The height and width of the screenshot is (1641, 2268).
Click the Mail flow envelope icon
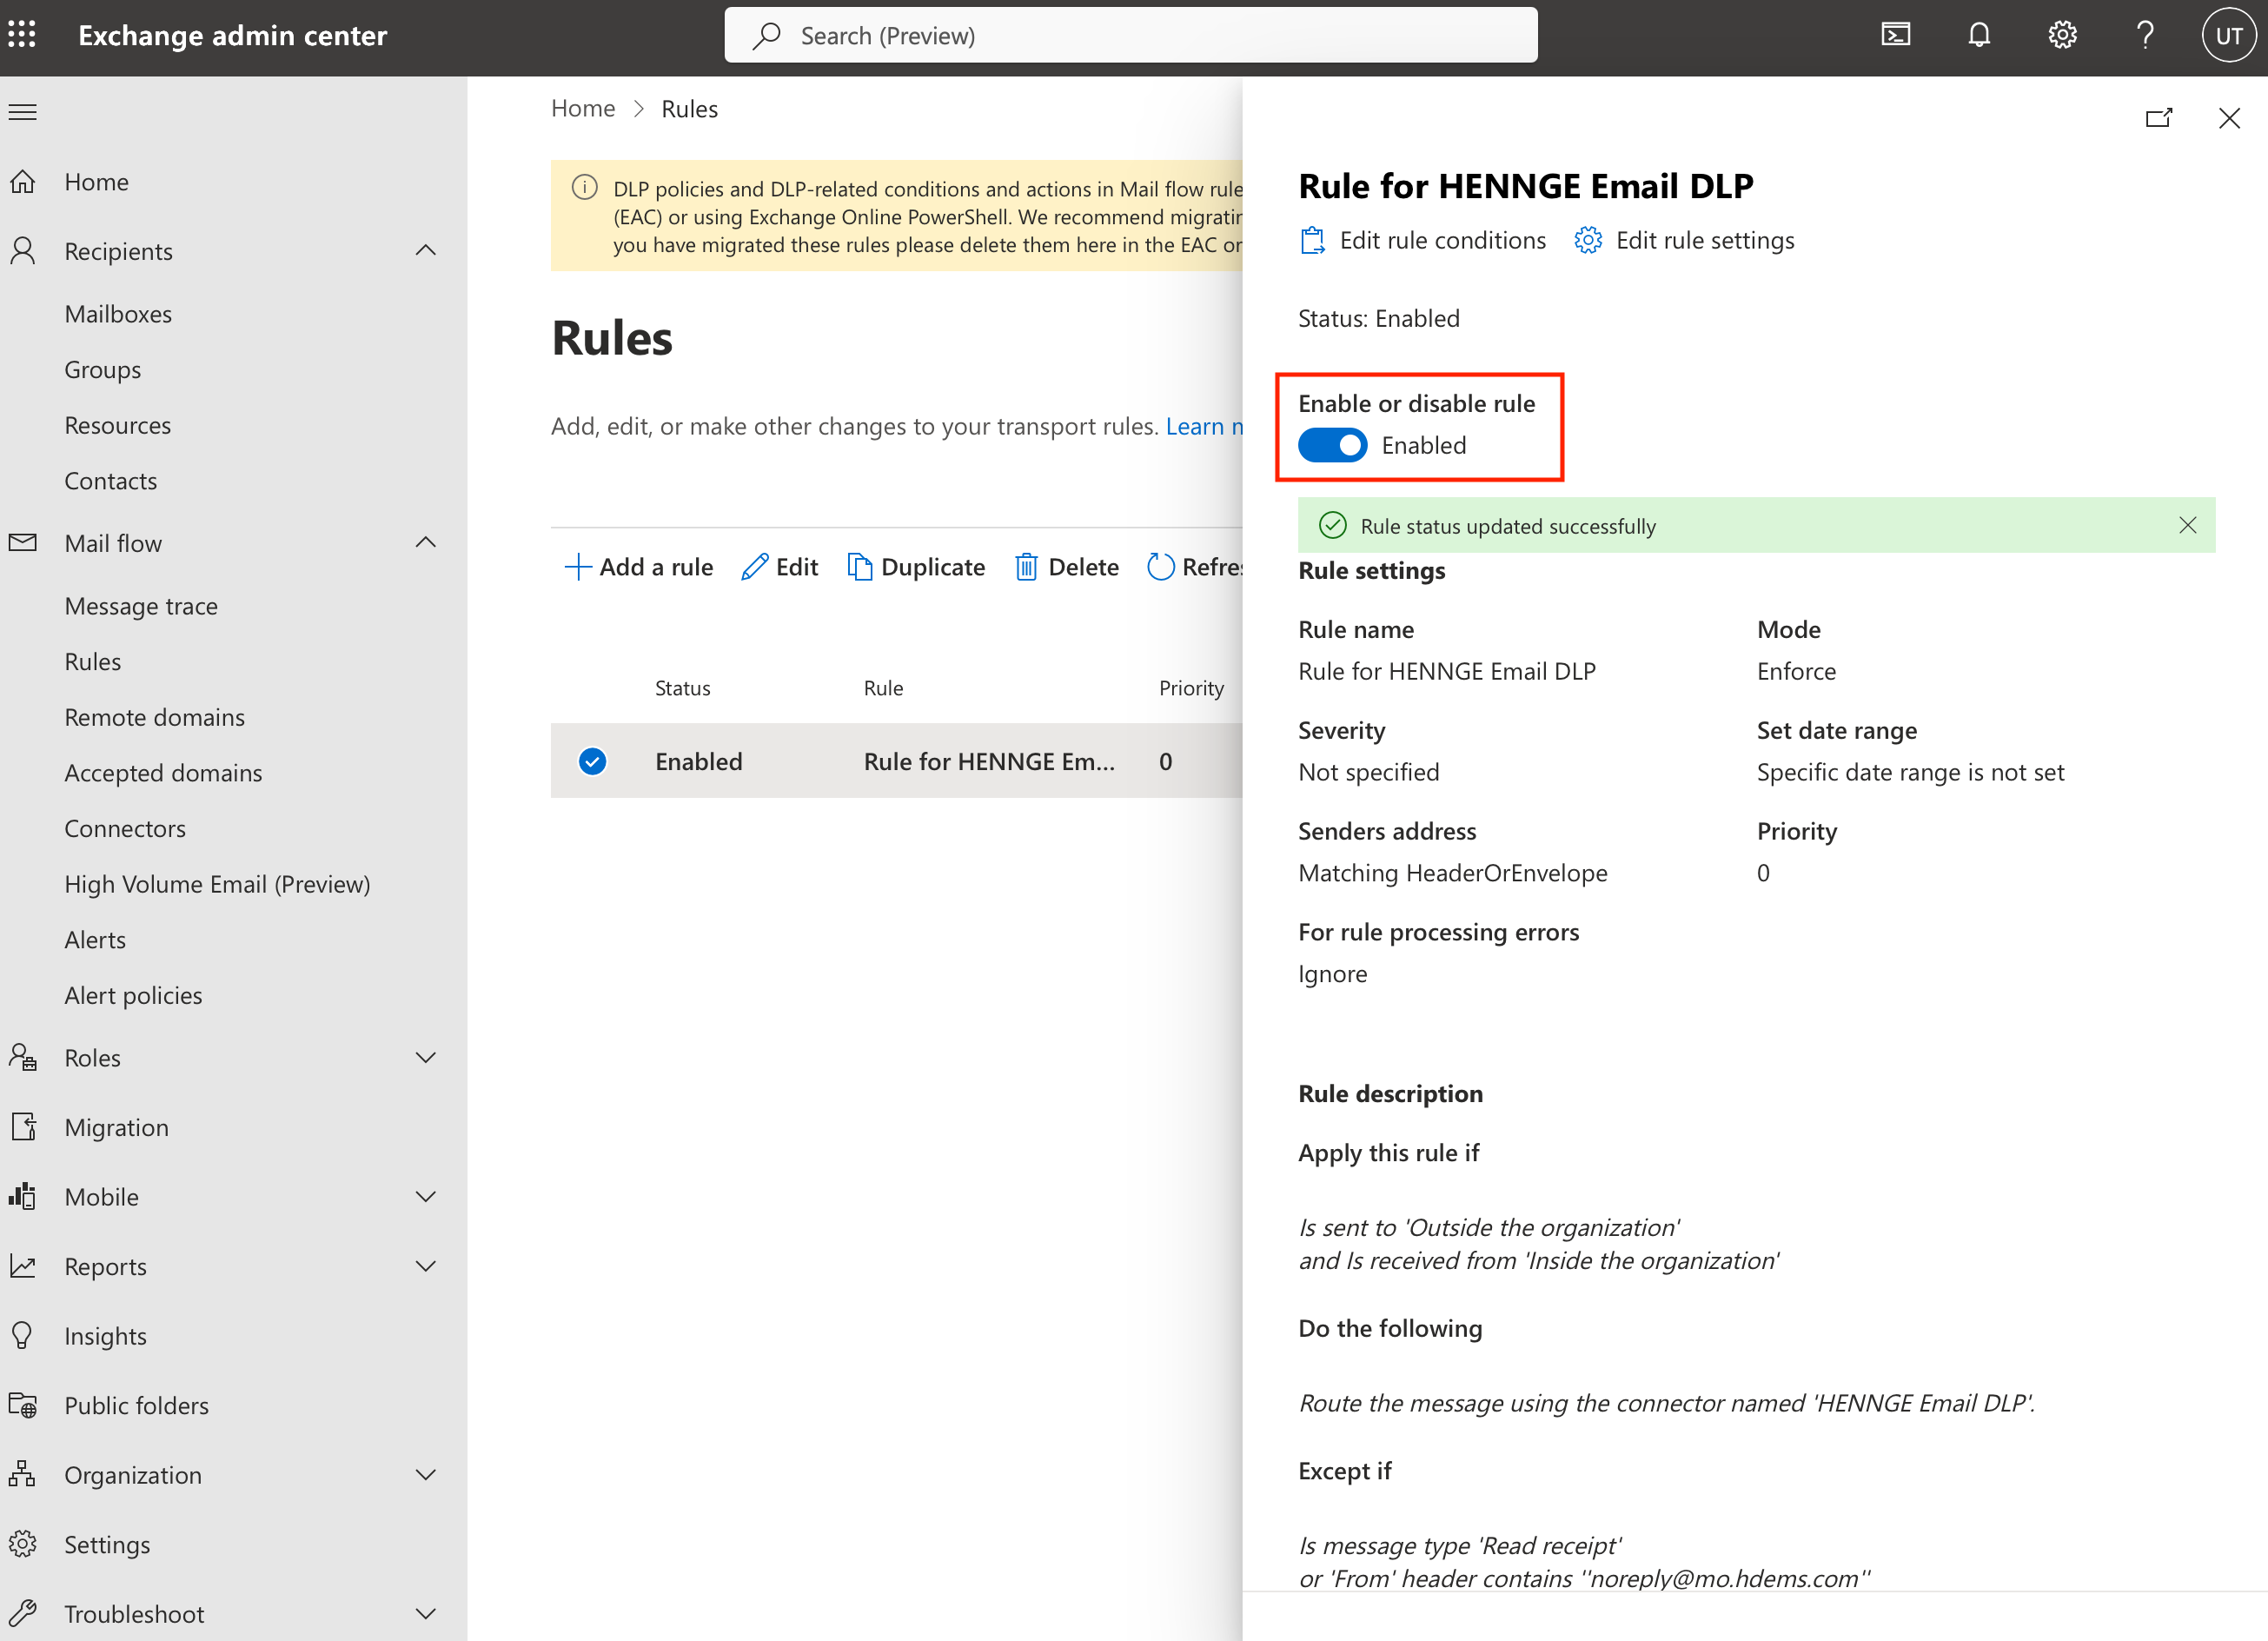click(x=22, y=543)
